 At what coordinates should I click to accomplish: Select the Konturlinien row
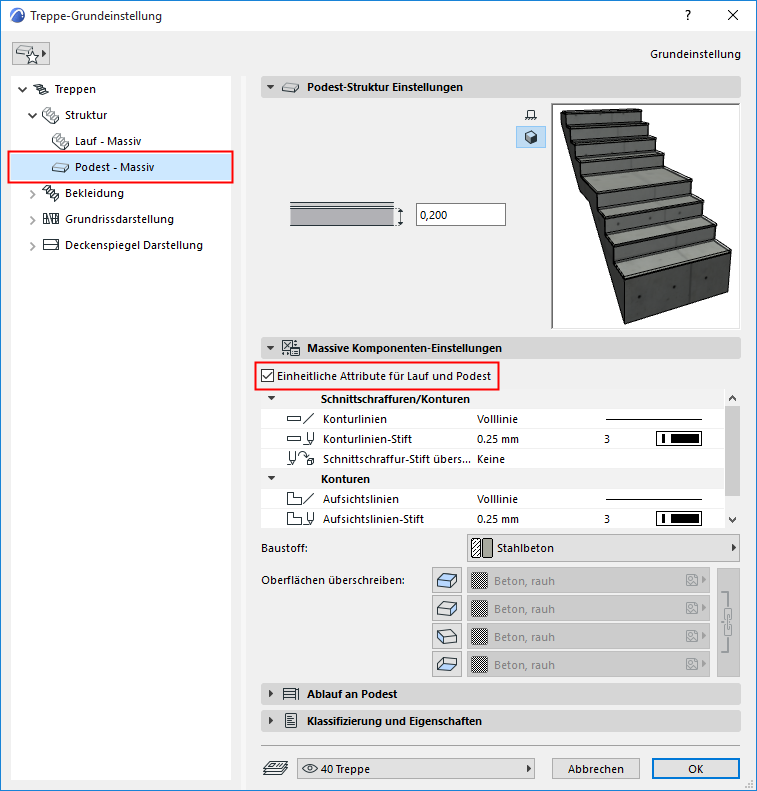tap(492, 419)
